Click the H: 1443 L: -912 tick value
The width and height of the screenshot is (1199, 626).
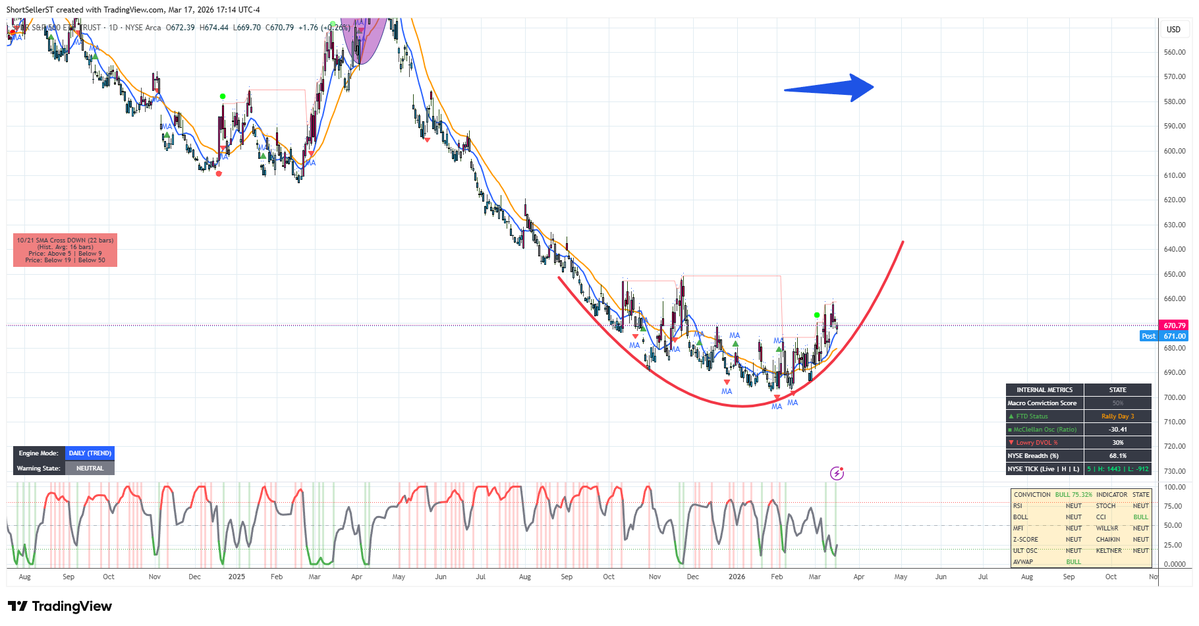(x=1117, y=469)
